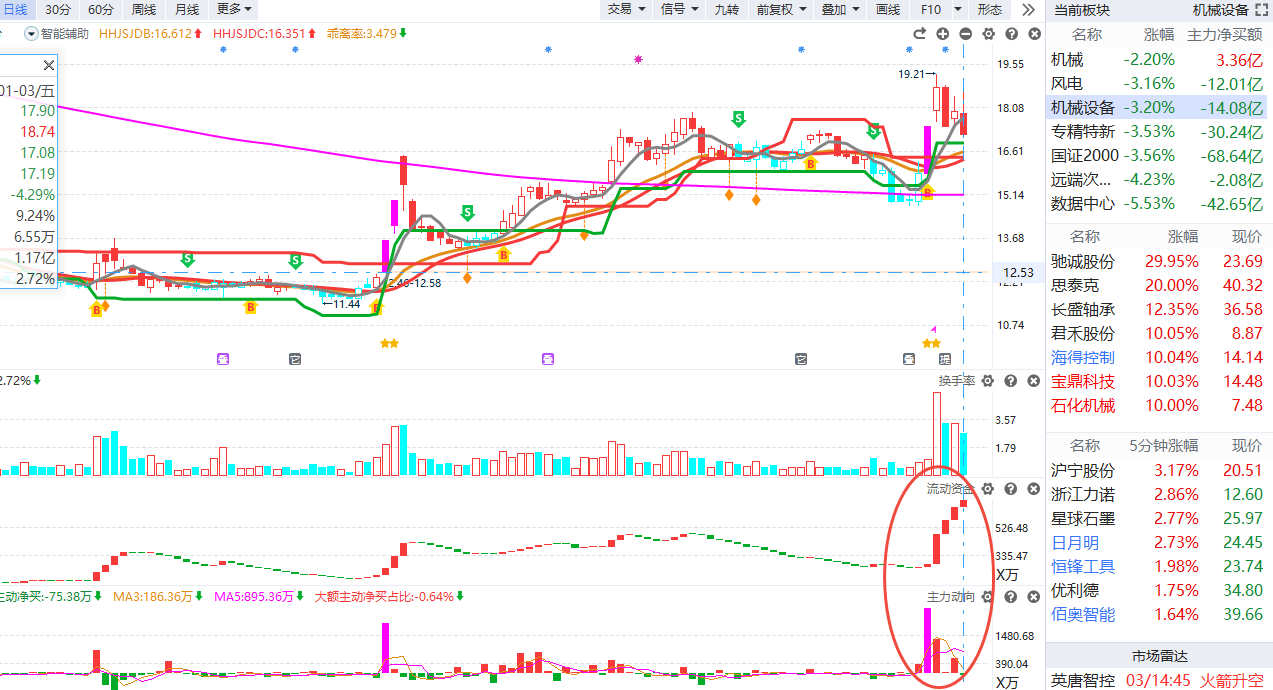Click the 九转 indicator button
Image resolution: width=1273 pixels, height=690 pixels.
point(726,10)
